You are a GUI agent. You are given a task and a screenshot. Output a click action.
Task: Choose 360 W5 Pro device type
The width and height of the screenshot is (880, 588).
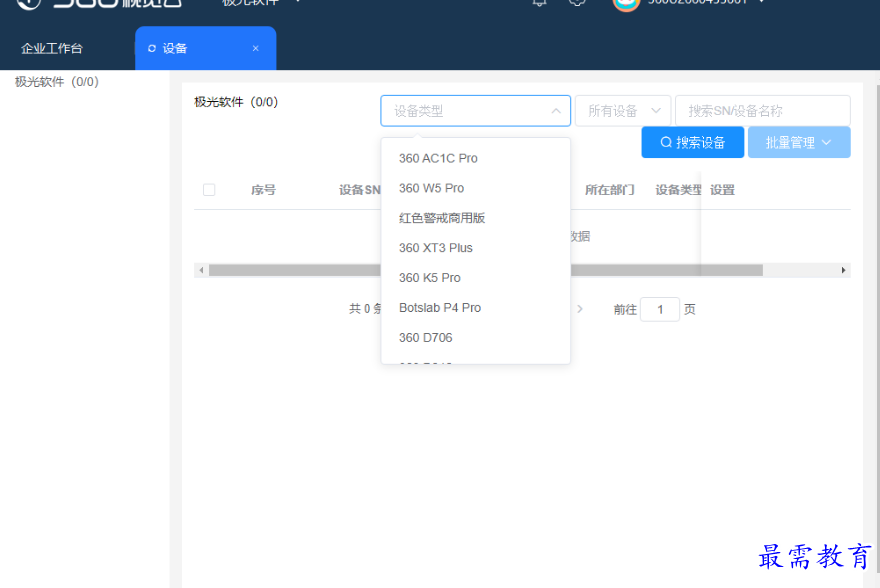click(475, 188)
